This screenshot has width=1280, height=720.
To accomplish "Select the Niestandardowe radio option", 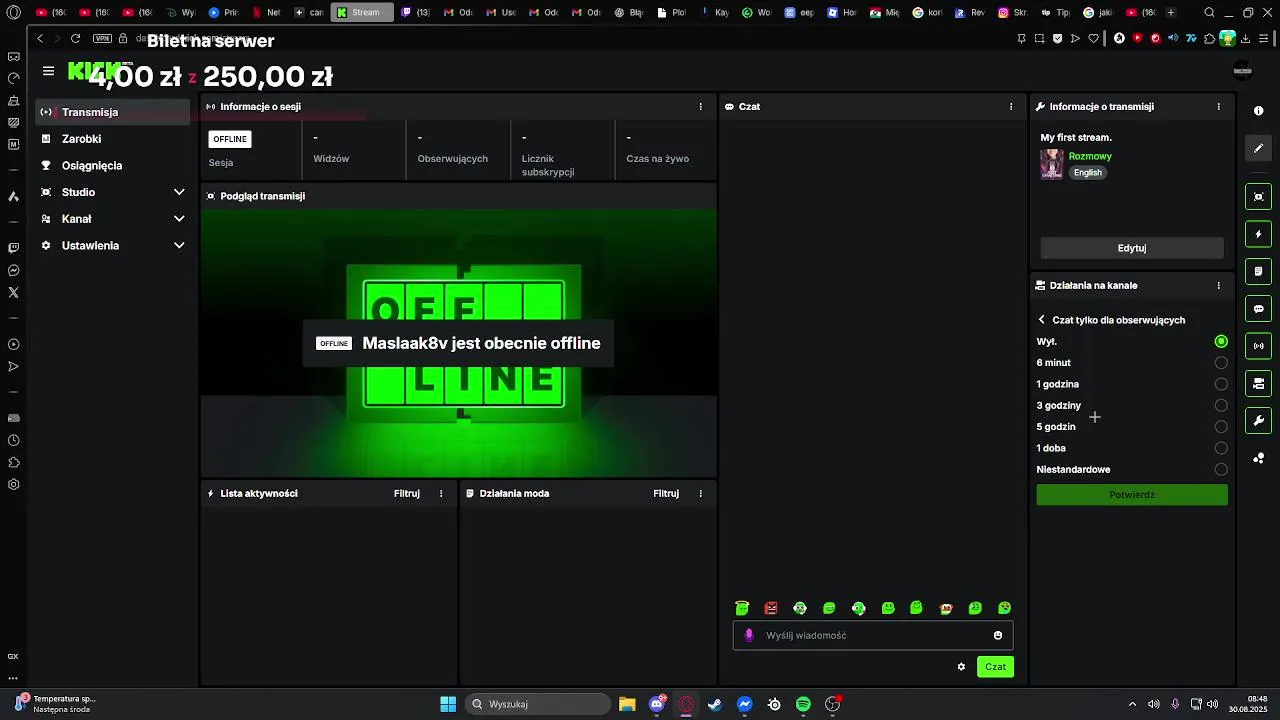I will [1221, 469].
